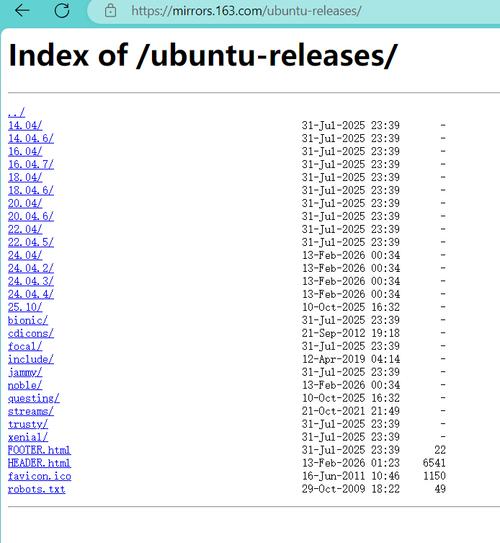Browse the focal/ folder
This screenshot has height=543, width=500.
[25, 346]
